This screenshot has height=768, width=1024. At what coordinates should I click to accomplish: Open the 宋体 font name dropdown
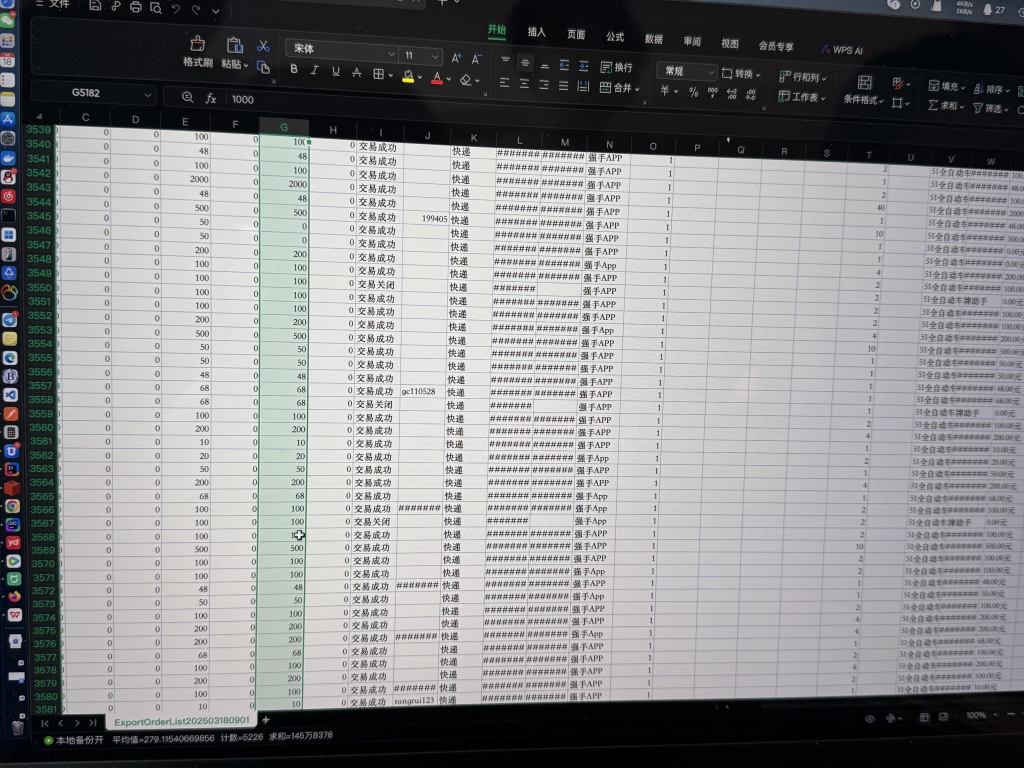391,53
